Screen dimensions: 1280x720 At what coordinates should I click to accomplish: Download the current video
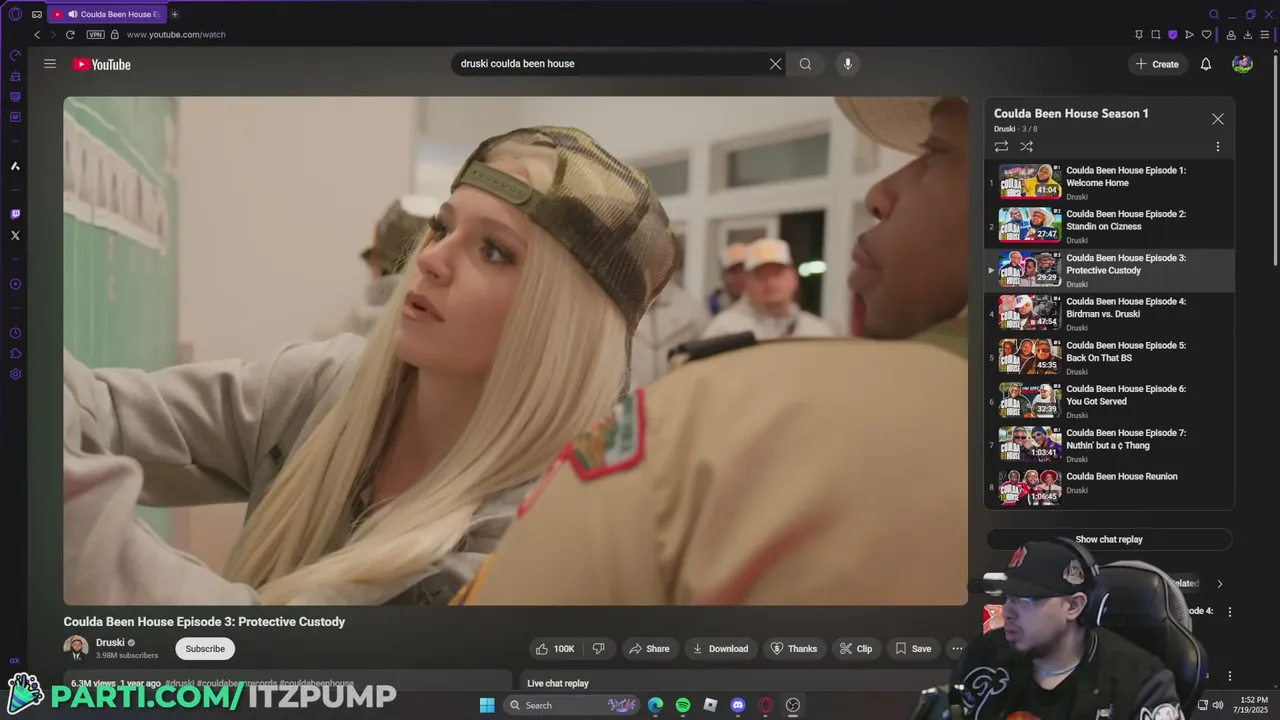tap(720, 649)
